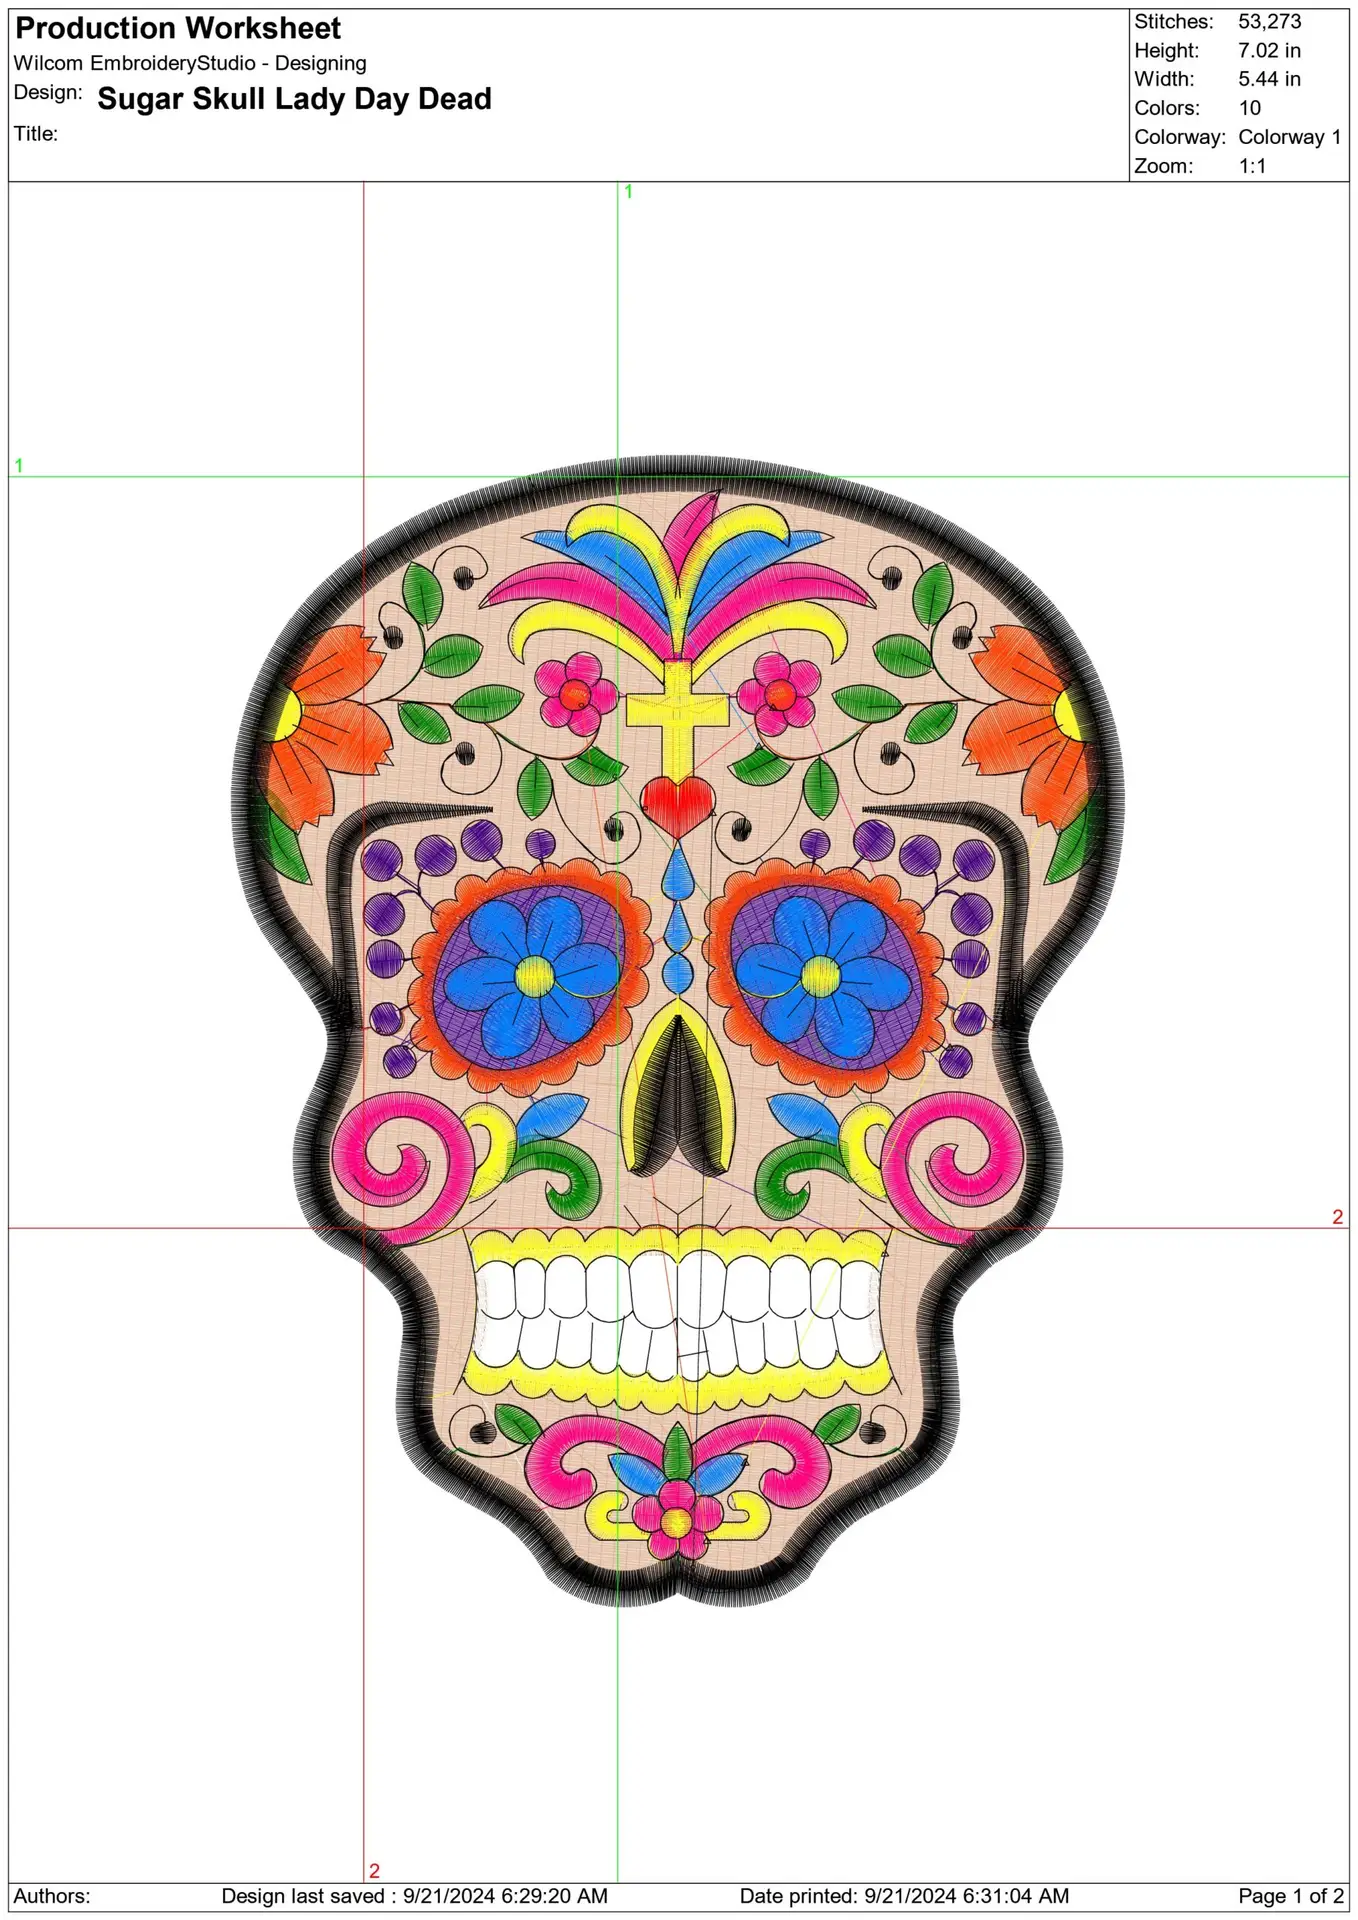This screenshot has height=1920, width=1358.
Task: Click the 'Production Worksheet' heading
Action: click(x=178, y=28)
